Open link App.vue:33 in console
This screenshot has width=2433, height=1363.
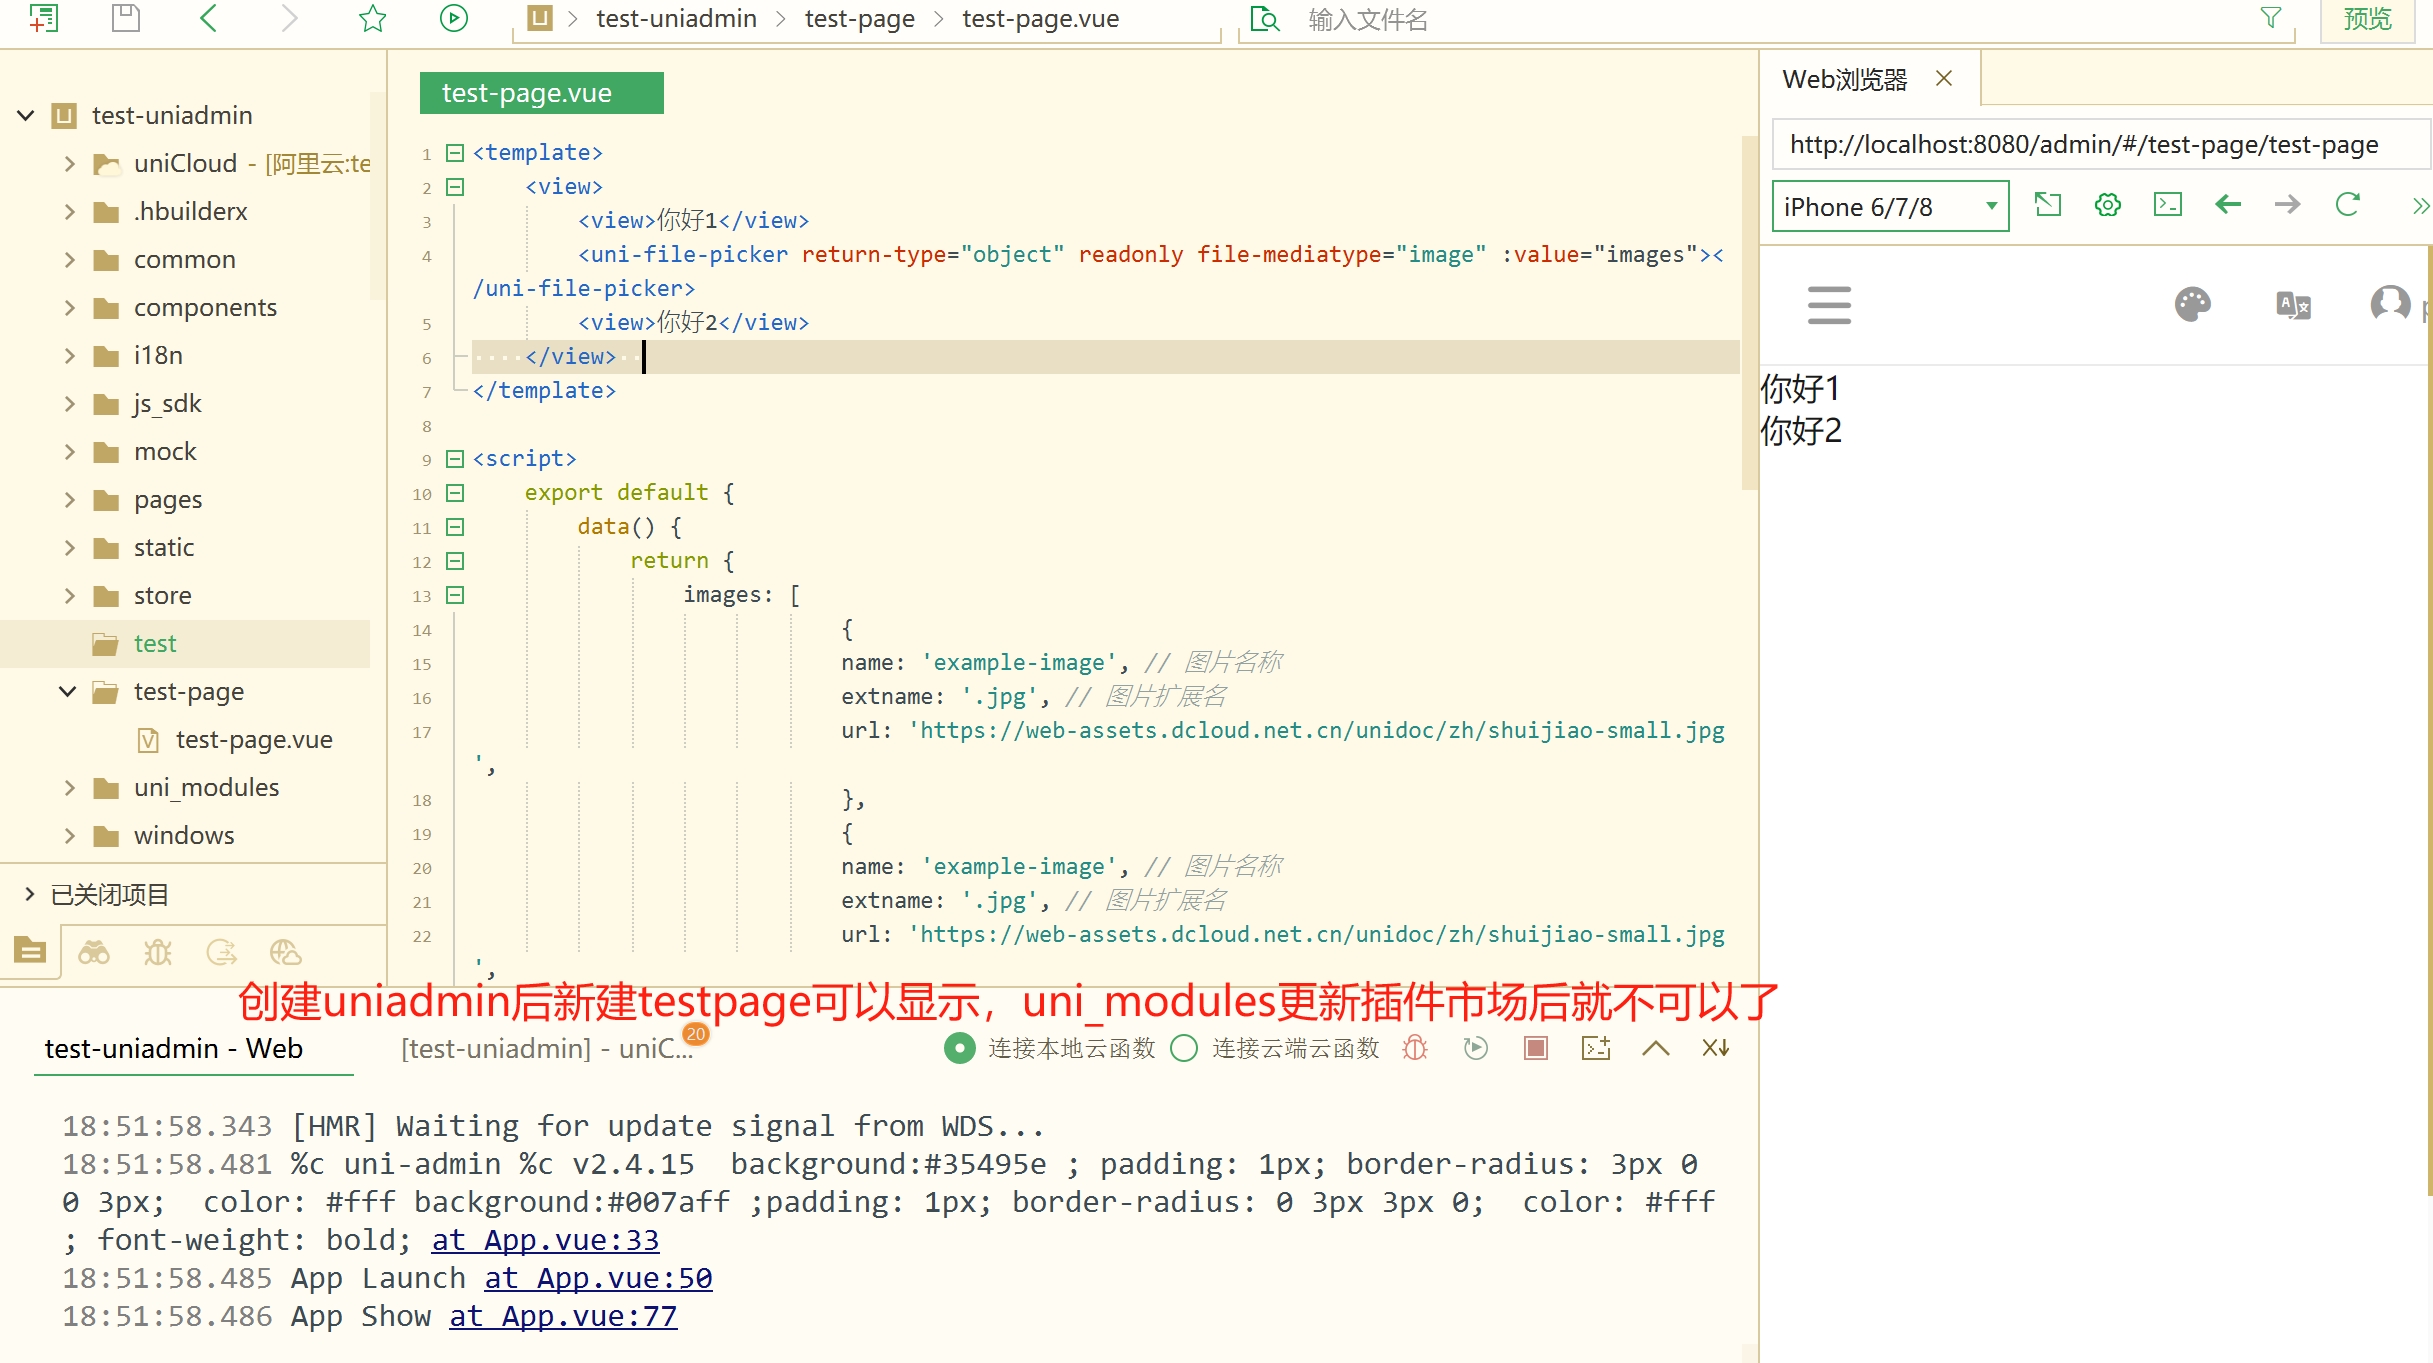click(x=545, y=1240)
